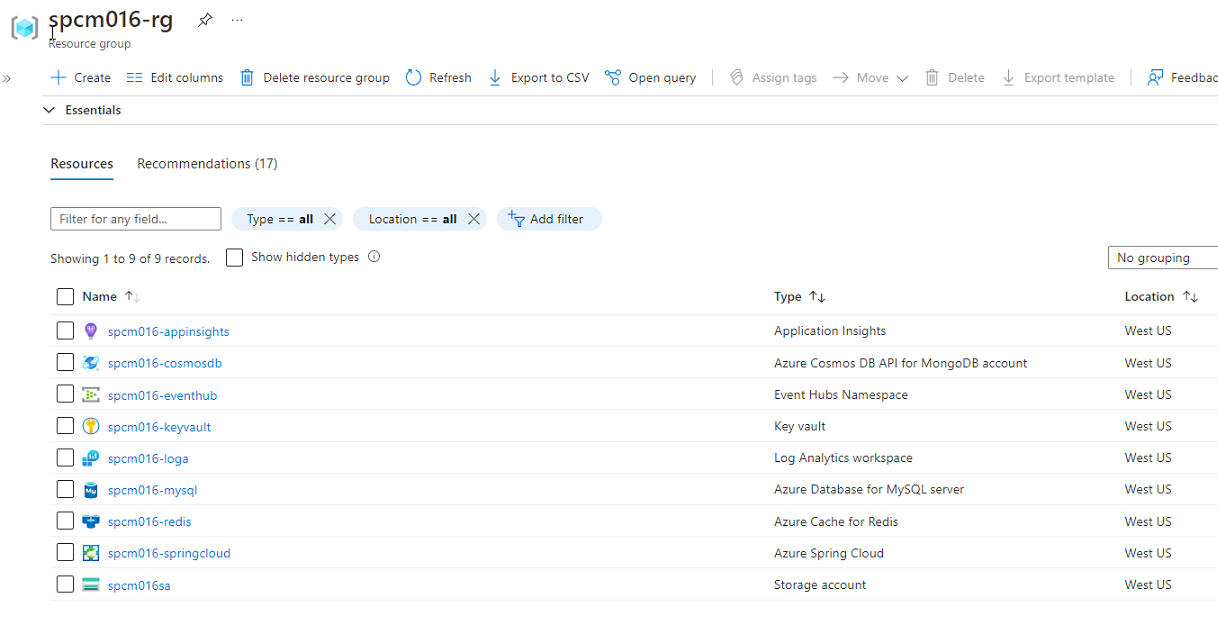
Task: Click Add filter
Action: coord(549,219)
